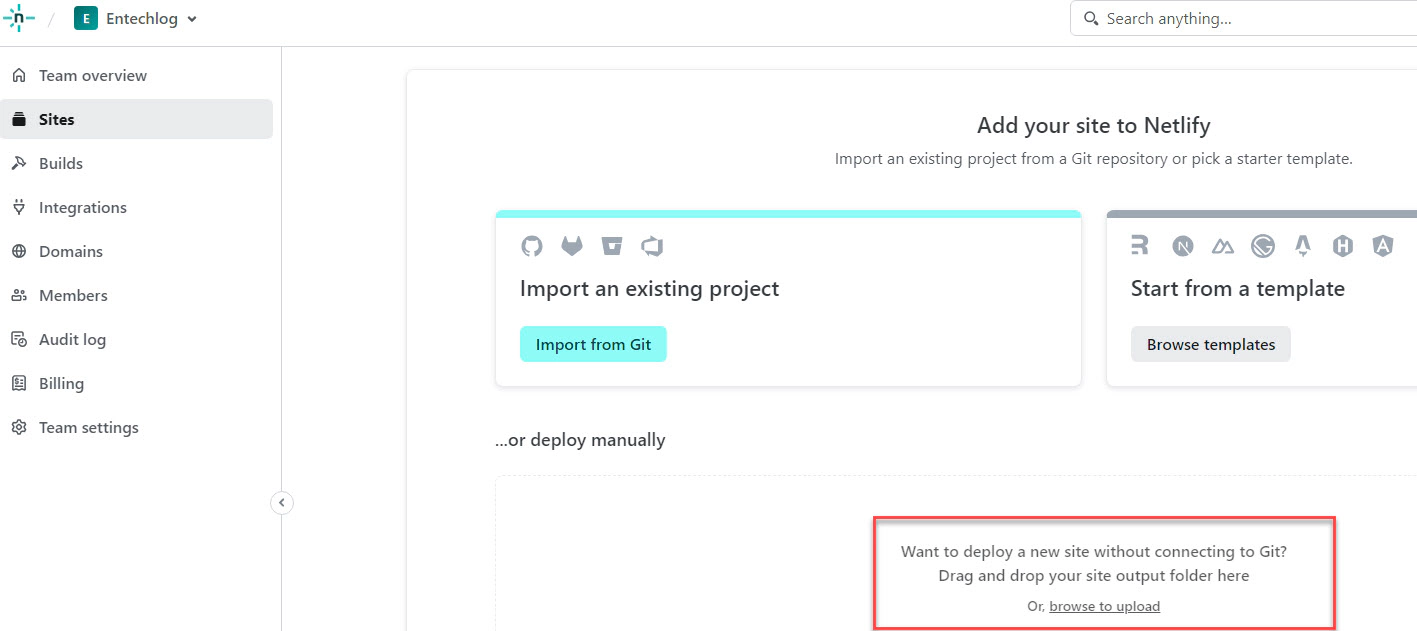Click the Gatsby template icon
The width and height of the screenshot is (1417, 631).
click(1263, 246)
